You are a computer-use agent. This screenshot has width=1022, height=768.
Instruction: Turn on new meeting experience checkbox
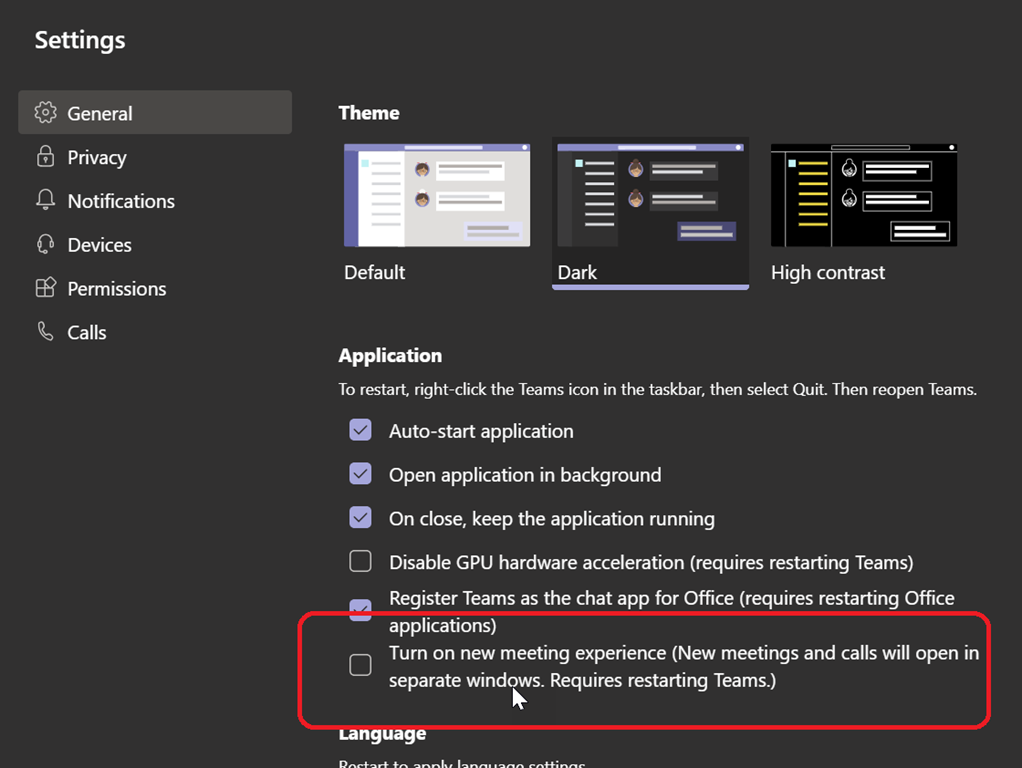pos(360,665)
